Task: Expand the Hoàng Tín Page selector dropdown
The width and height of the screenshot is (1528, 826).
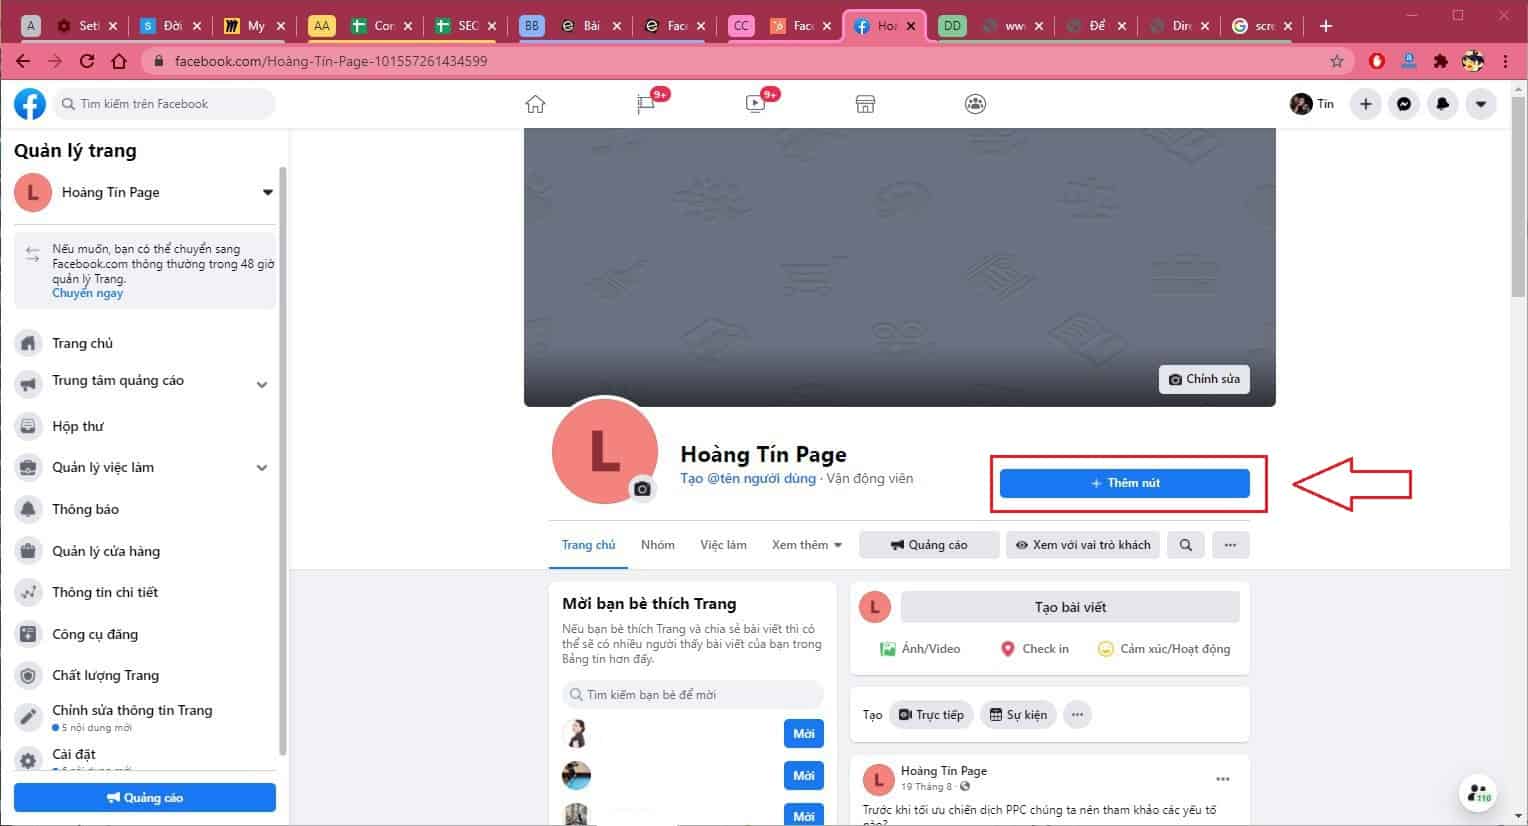Action: [x=267, y=192]
